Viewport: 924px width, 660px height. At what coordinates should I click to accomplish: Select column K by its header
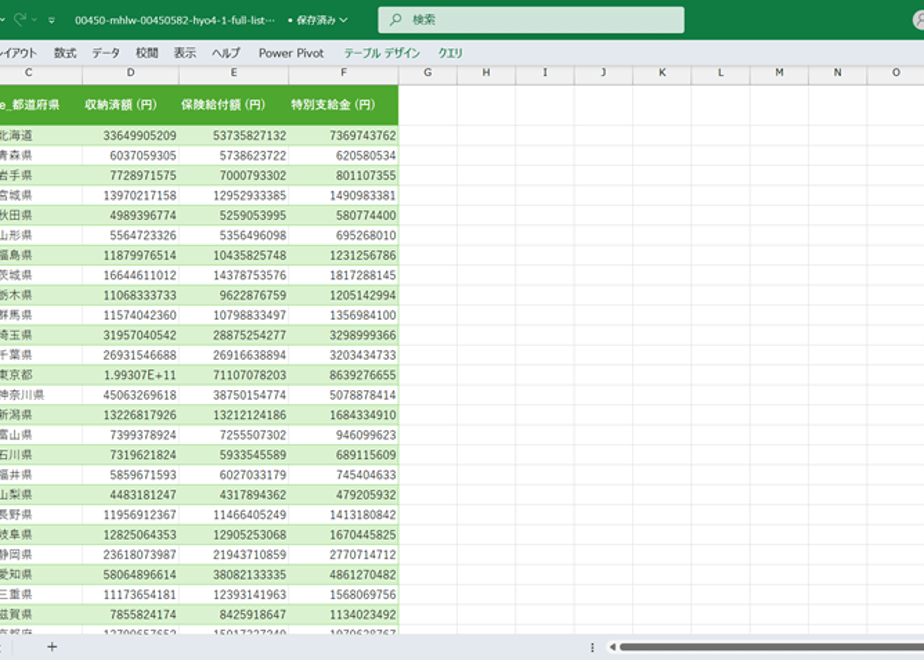662,72
